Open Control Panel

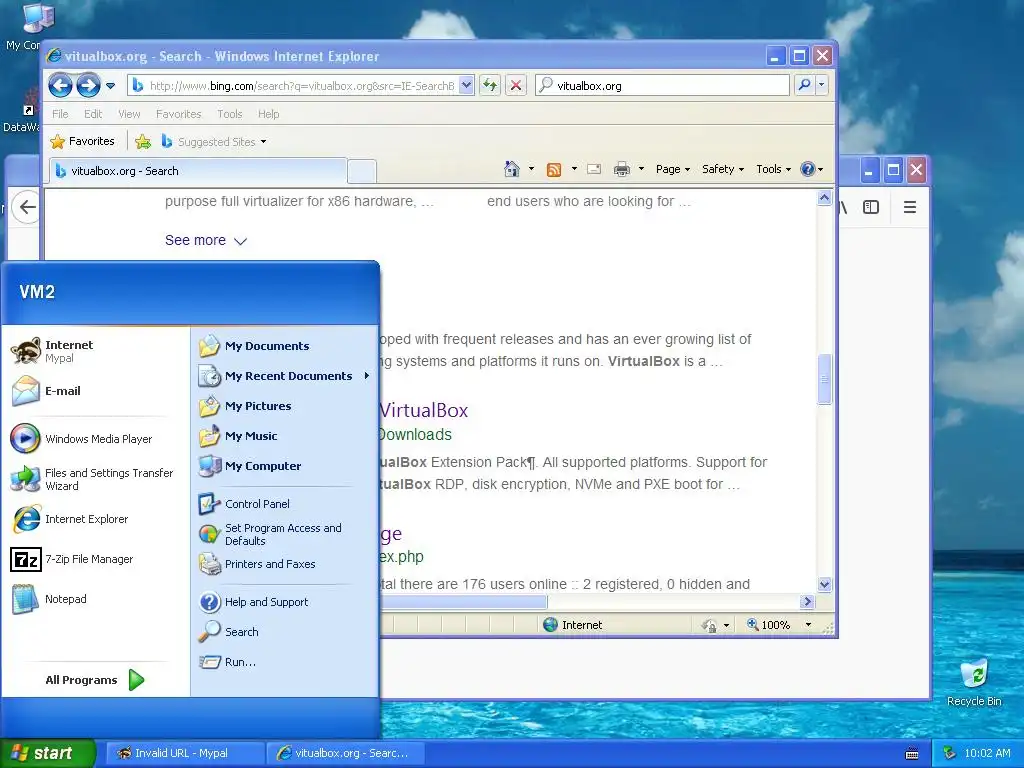point(285,504)
